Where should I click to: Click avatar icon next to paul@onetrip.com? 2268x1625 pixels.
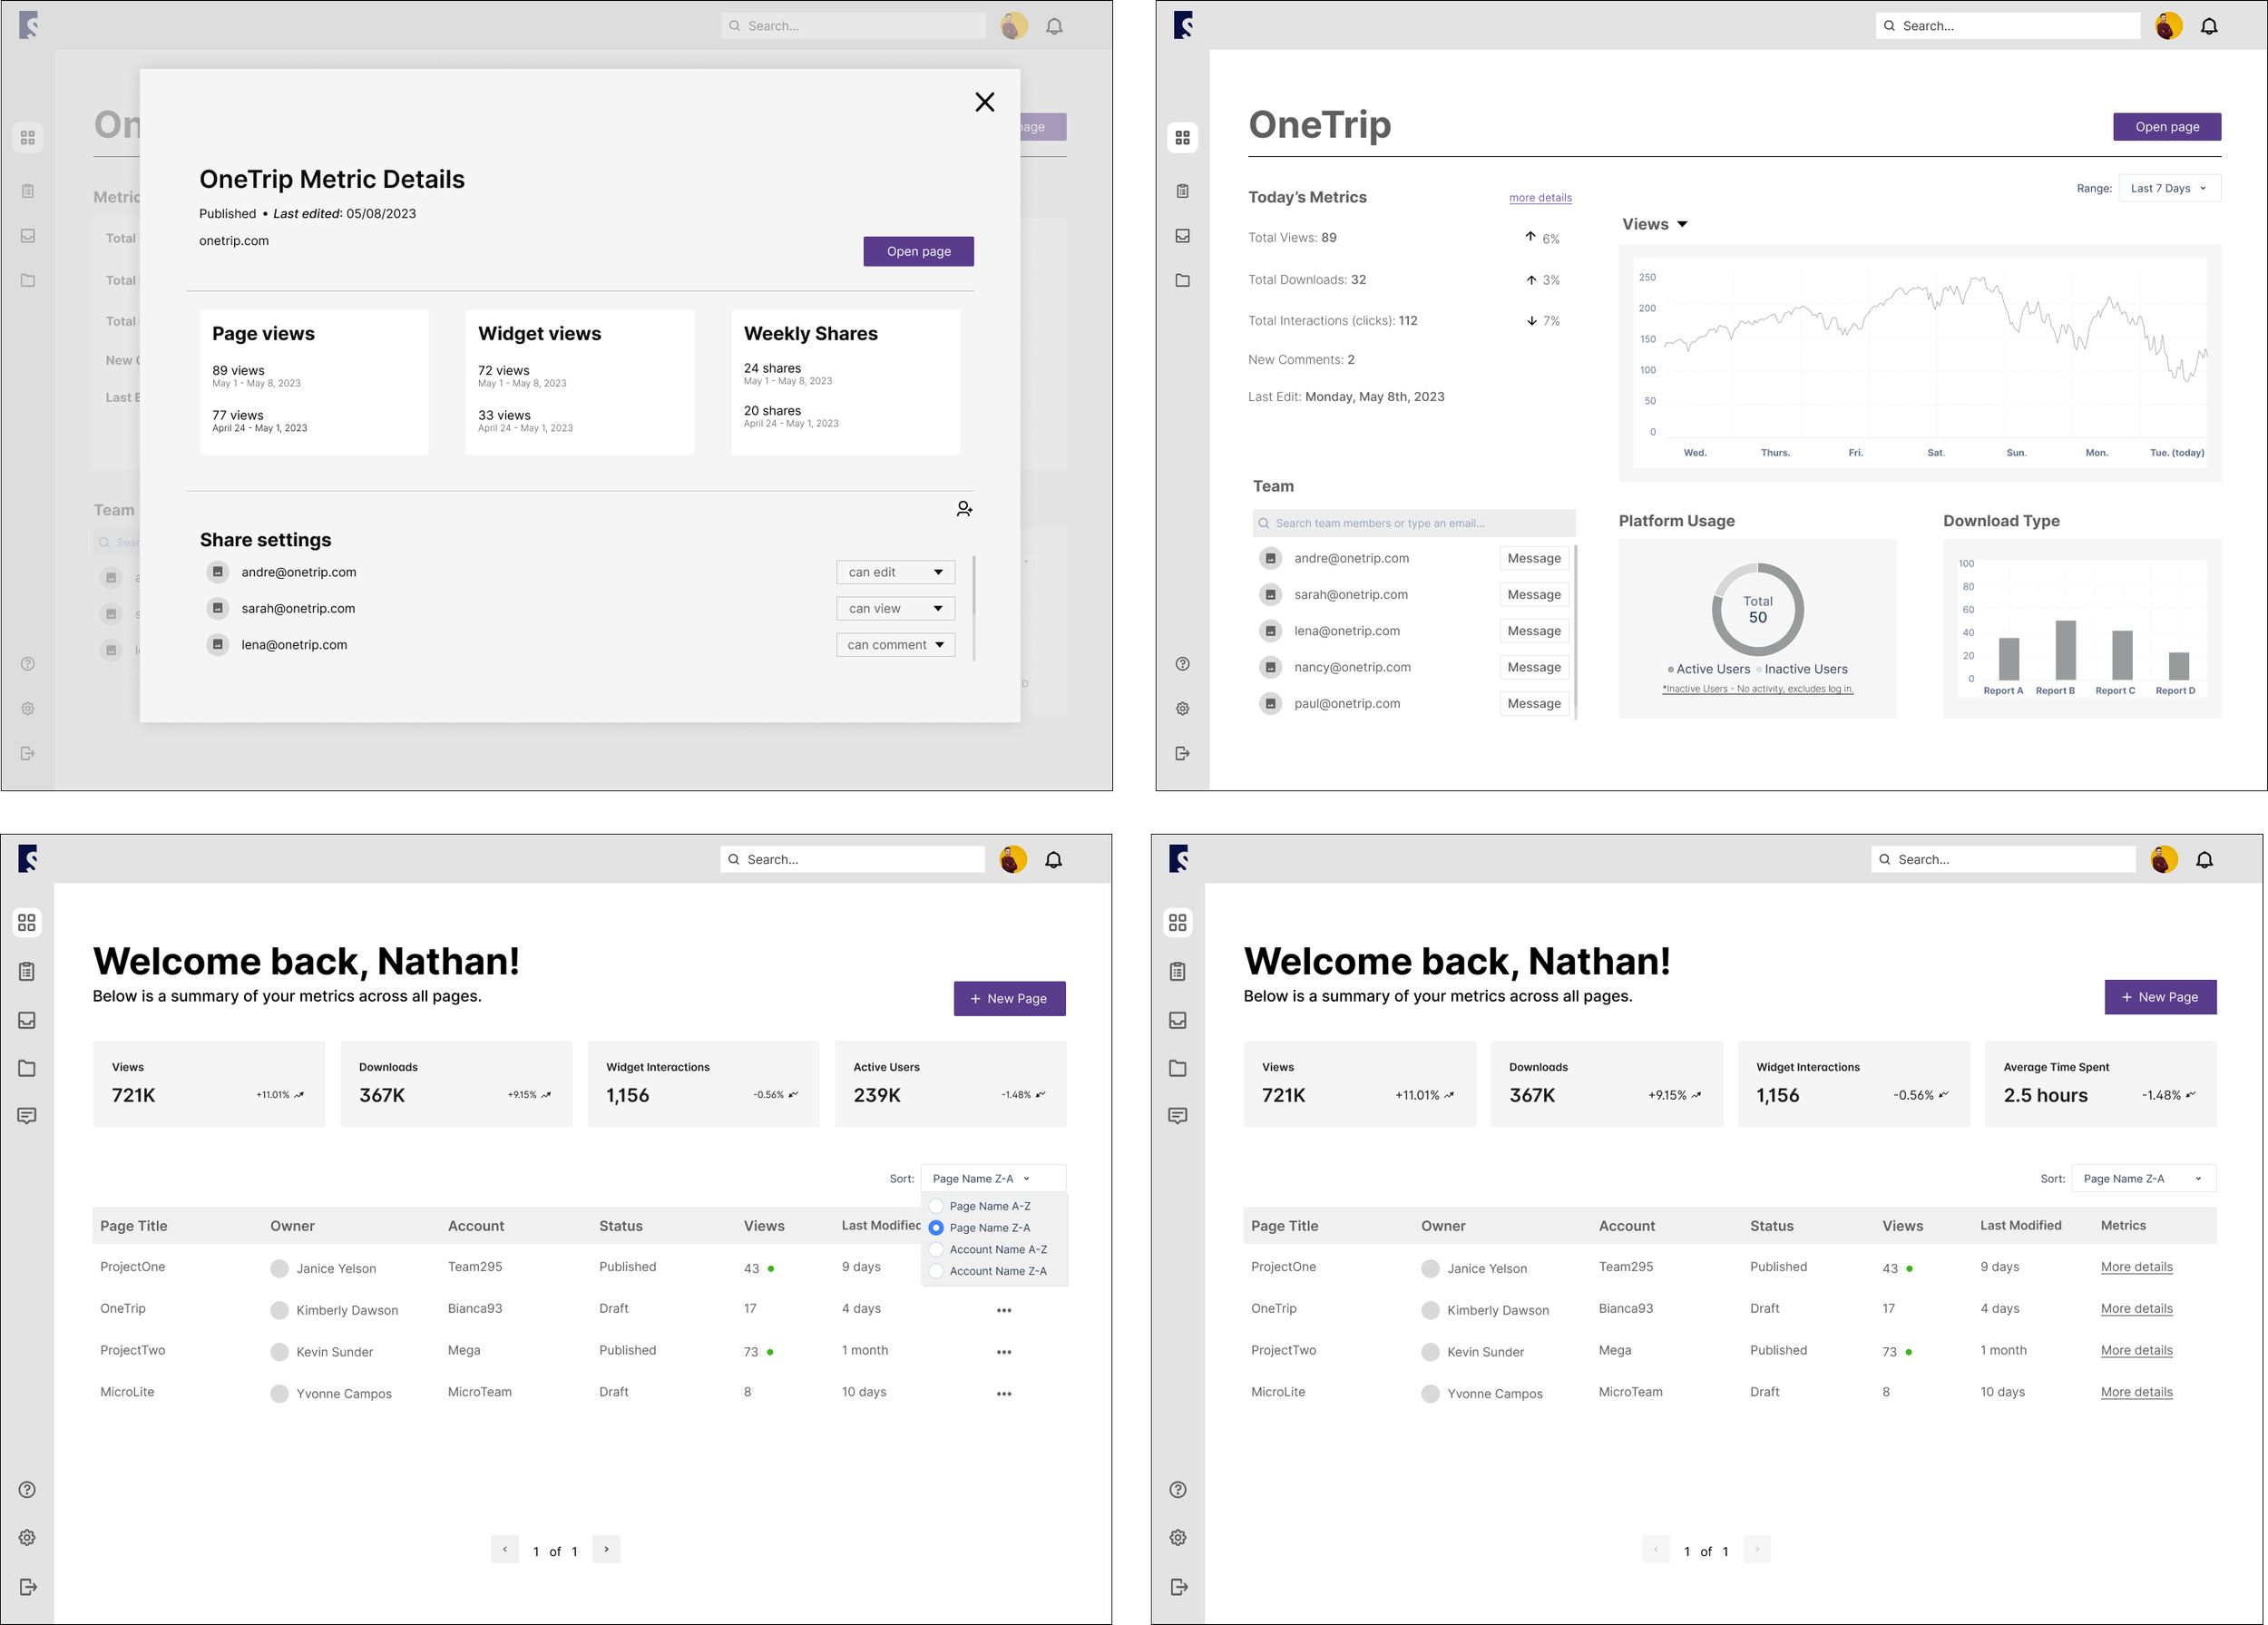pyautogui.click(x=1270, y=704)
